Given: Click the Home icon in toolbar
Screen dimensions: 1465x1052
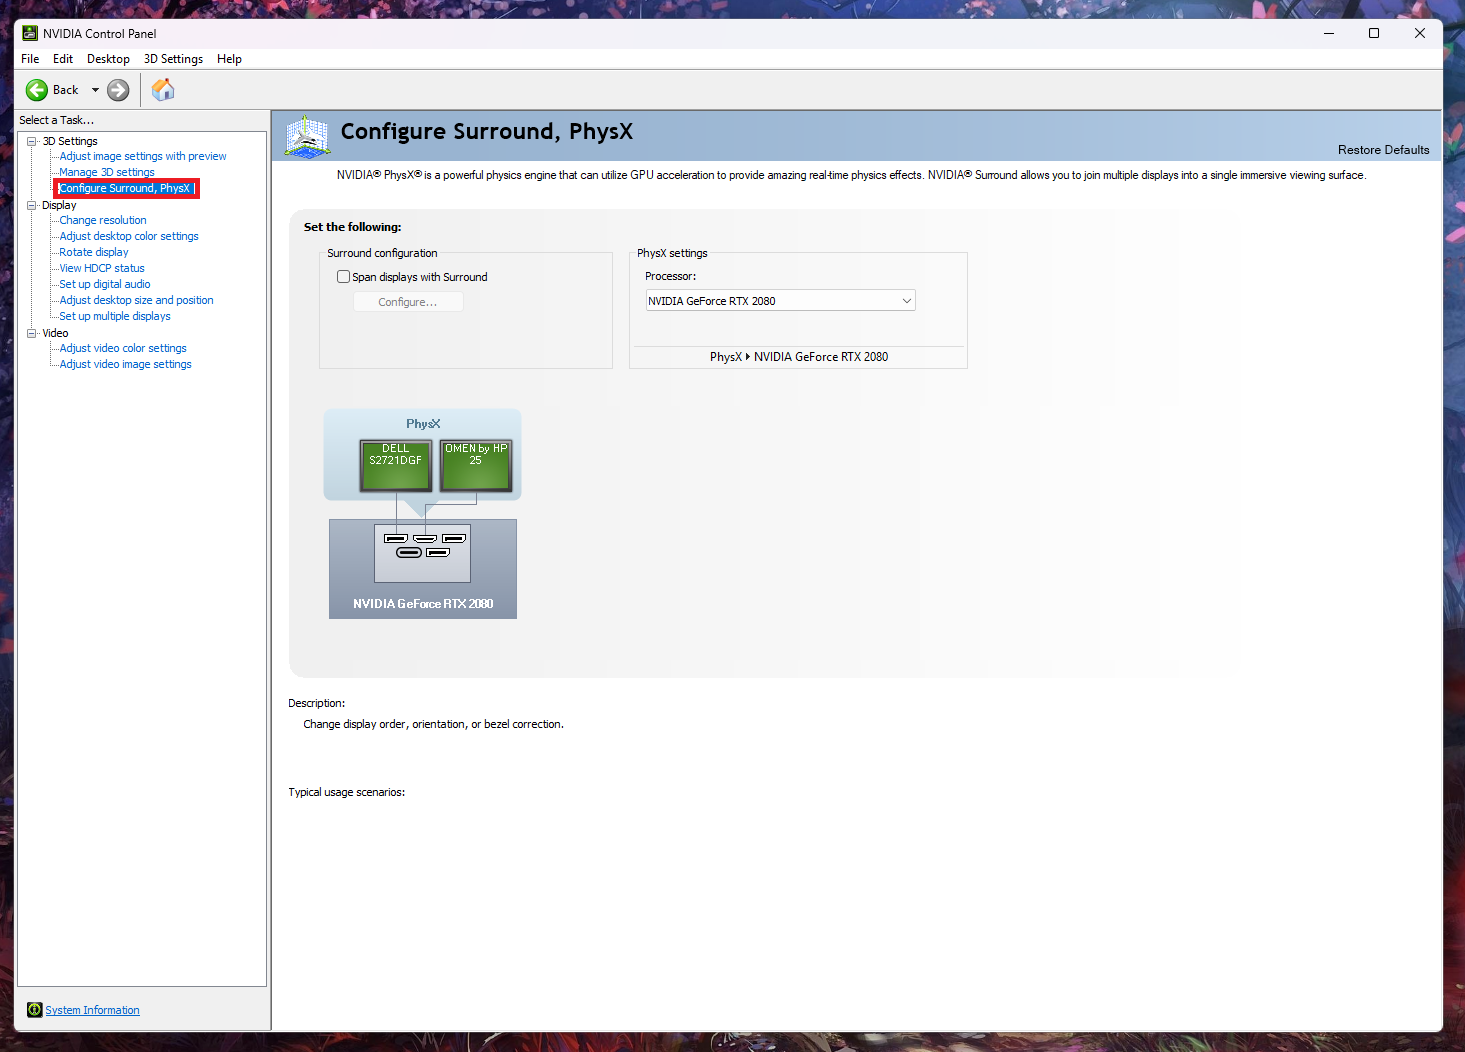Looking at the screenshot, I should pyautogui.click(x=163, y=90).
